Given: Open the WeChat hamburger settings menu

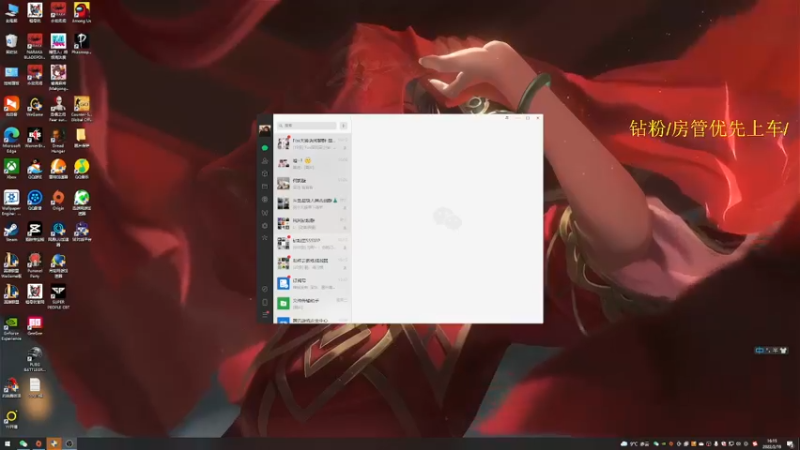Looking at the screenshot, I should tap(264, 315).
